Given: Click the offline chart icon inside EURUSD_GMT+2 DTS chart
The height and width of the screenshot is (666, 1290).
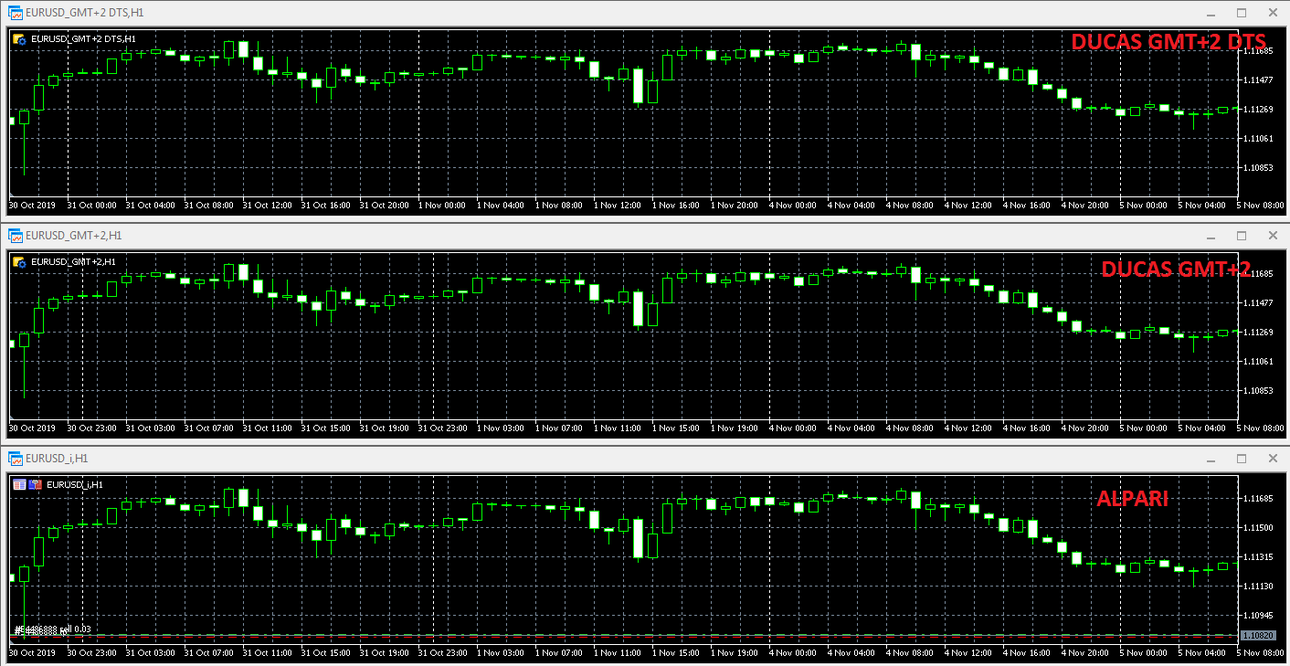Looking at the screenshot, I should click(19, 39).
